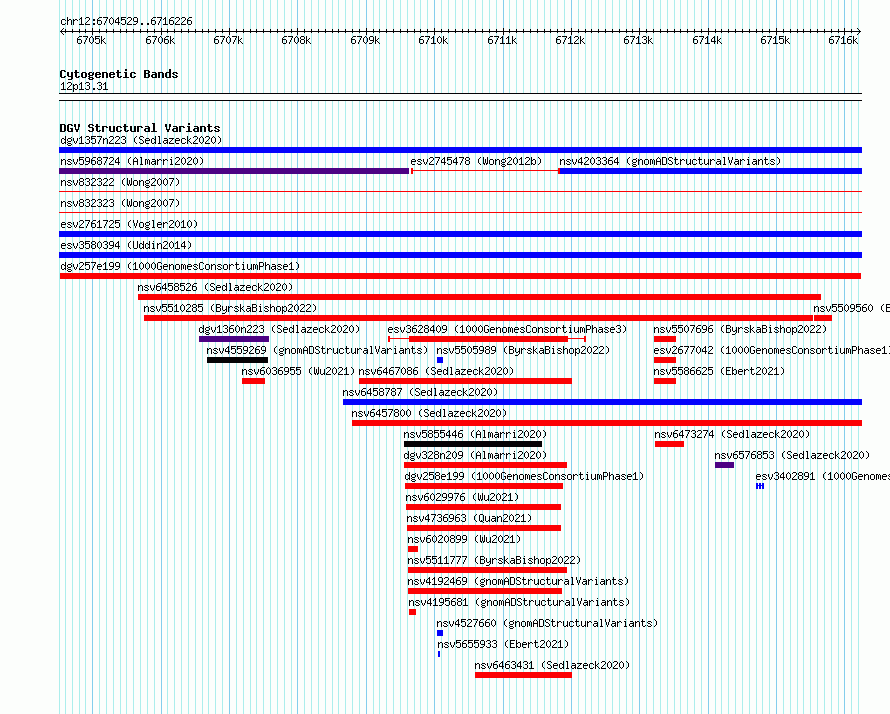The width and height of the screenshot is (890, 714).
Task: Click the nsv4736963 (Quan2021) label
Action: pos(469,518)
